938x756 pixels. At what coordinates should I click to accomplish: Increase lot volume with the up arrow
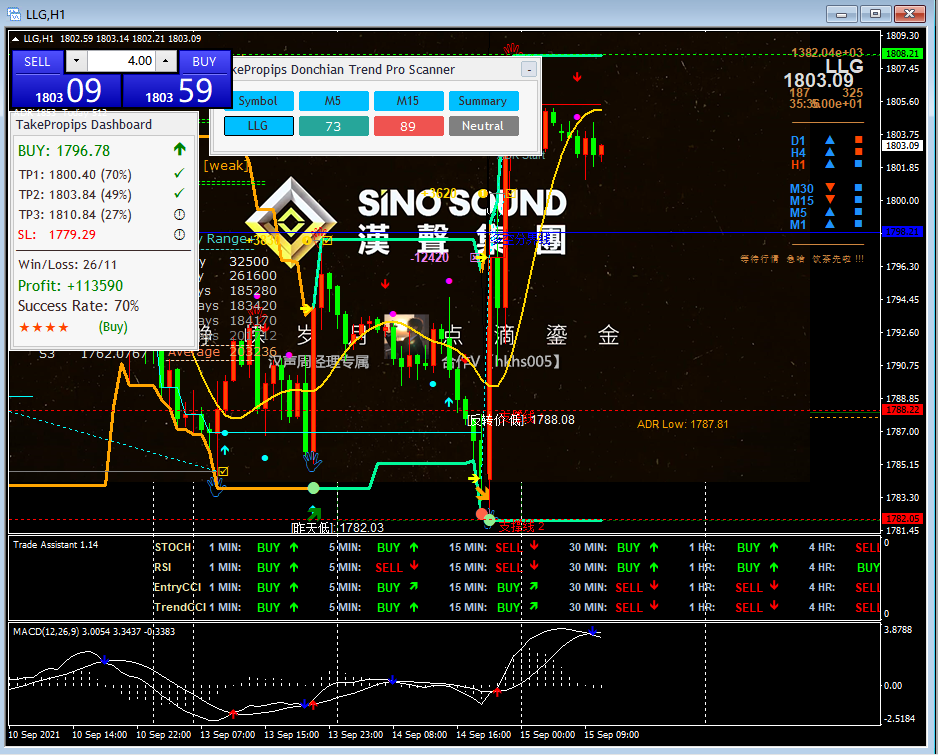166,61
